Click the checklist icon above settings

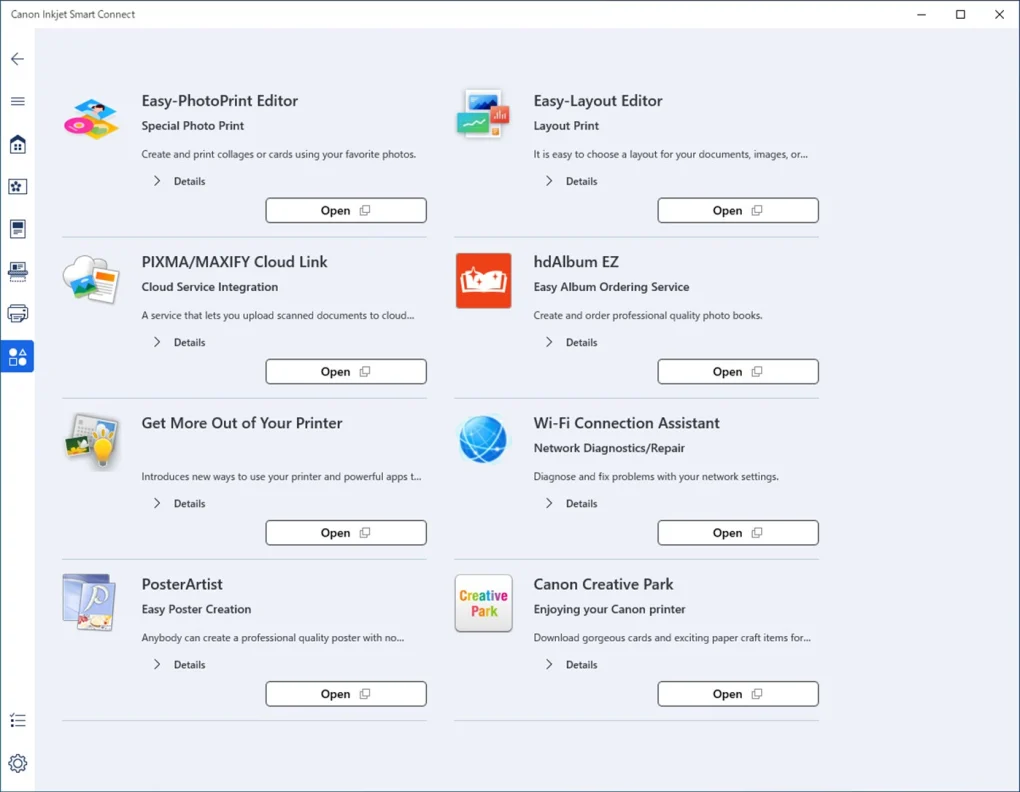coord(17,720)
